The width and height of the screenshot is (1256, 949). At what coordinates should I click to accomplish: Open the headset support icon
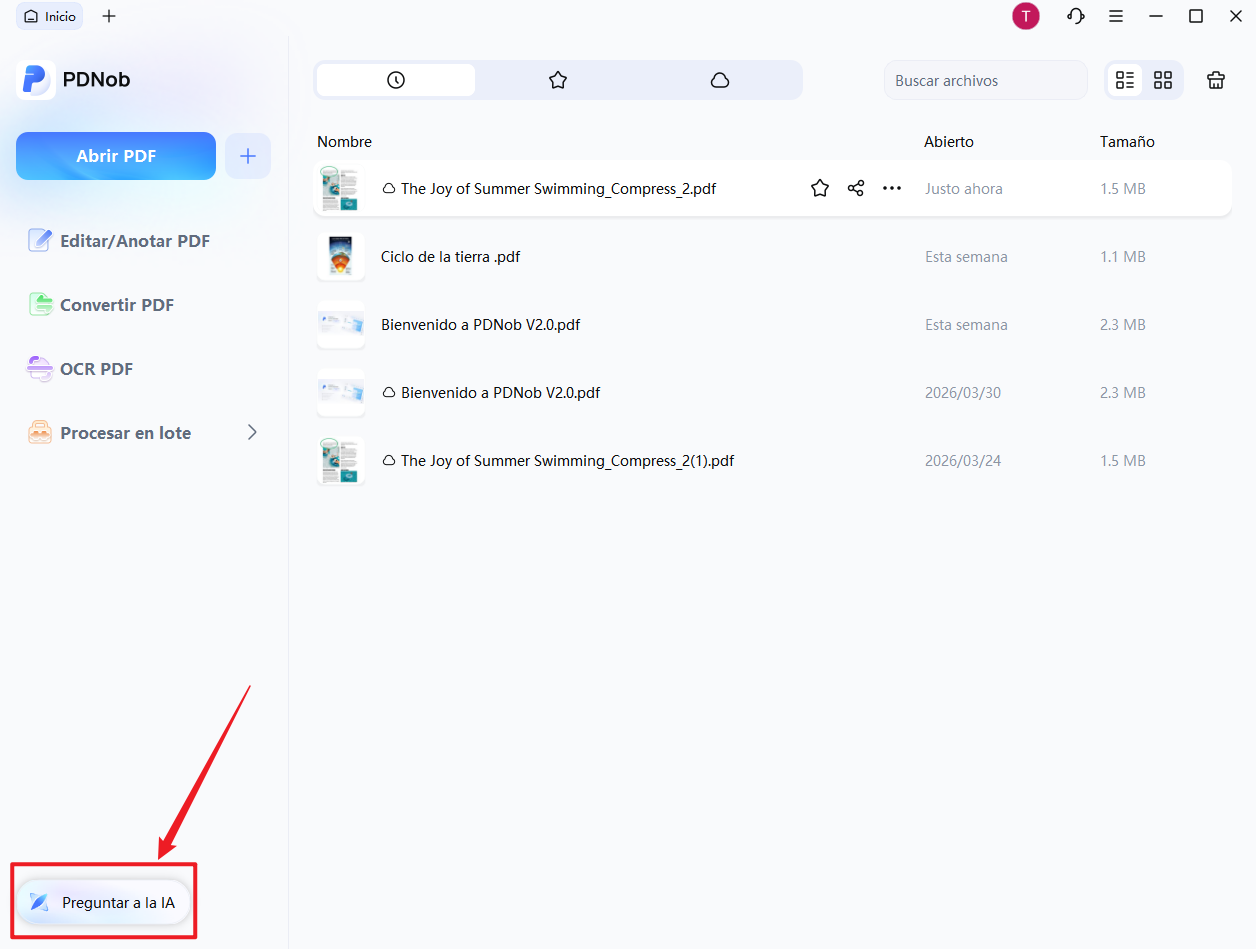[1076, 16]
